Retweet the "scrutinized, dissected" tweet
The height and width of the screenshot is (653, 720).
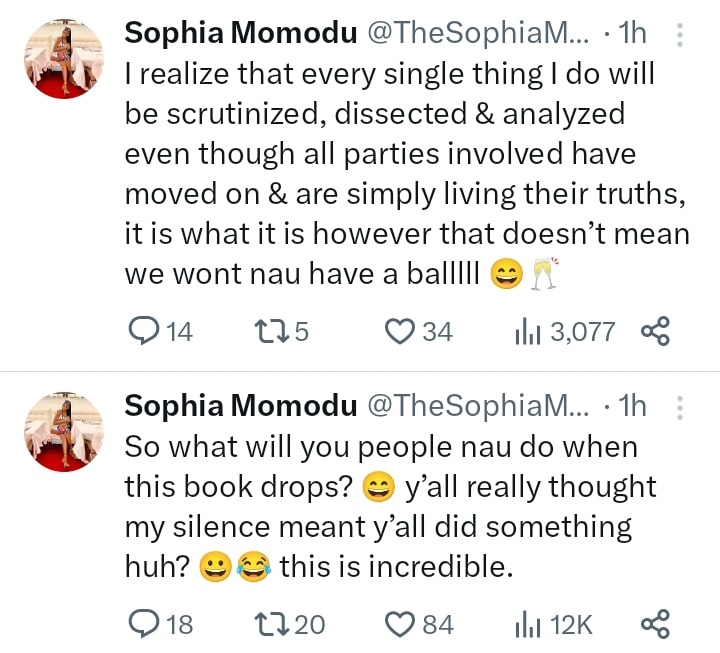coord(269,331)
